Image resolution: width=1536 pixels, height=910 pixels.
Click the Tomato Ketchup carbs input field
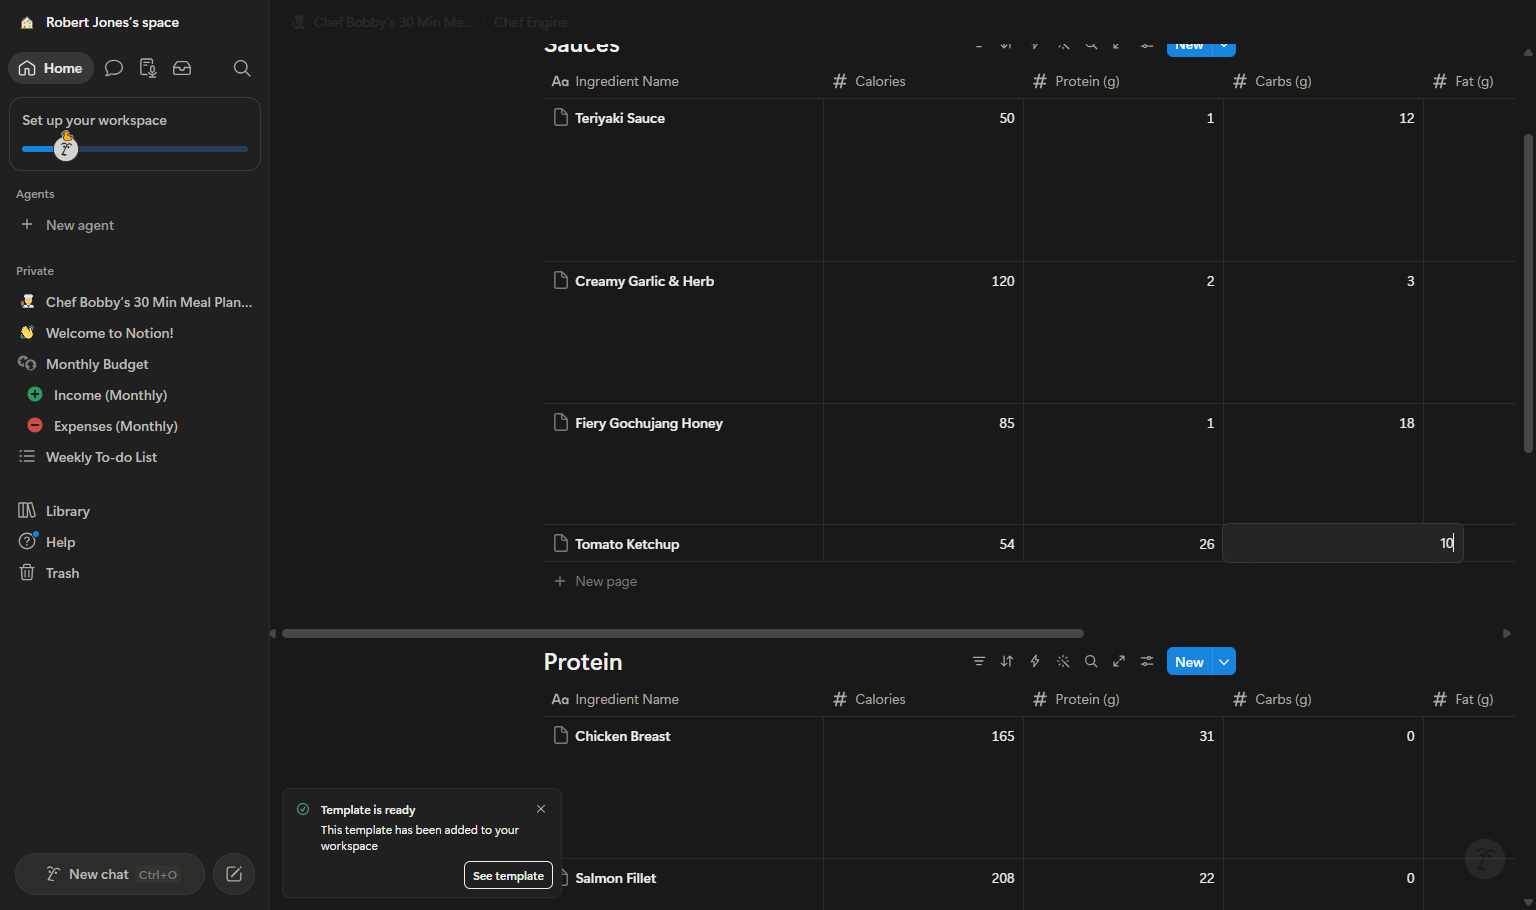1343,543
